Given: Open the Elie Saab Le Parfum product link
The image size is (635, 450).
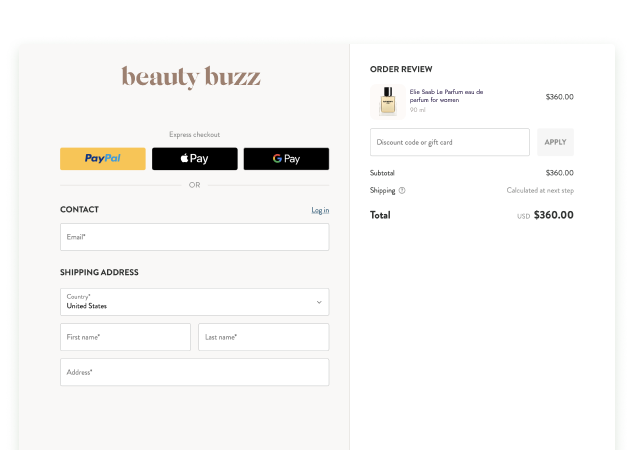Looking at the screenshot, I should coord(446,96).
